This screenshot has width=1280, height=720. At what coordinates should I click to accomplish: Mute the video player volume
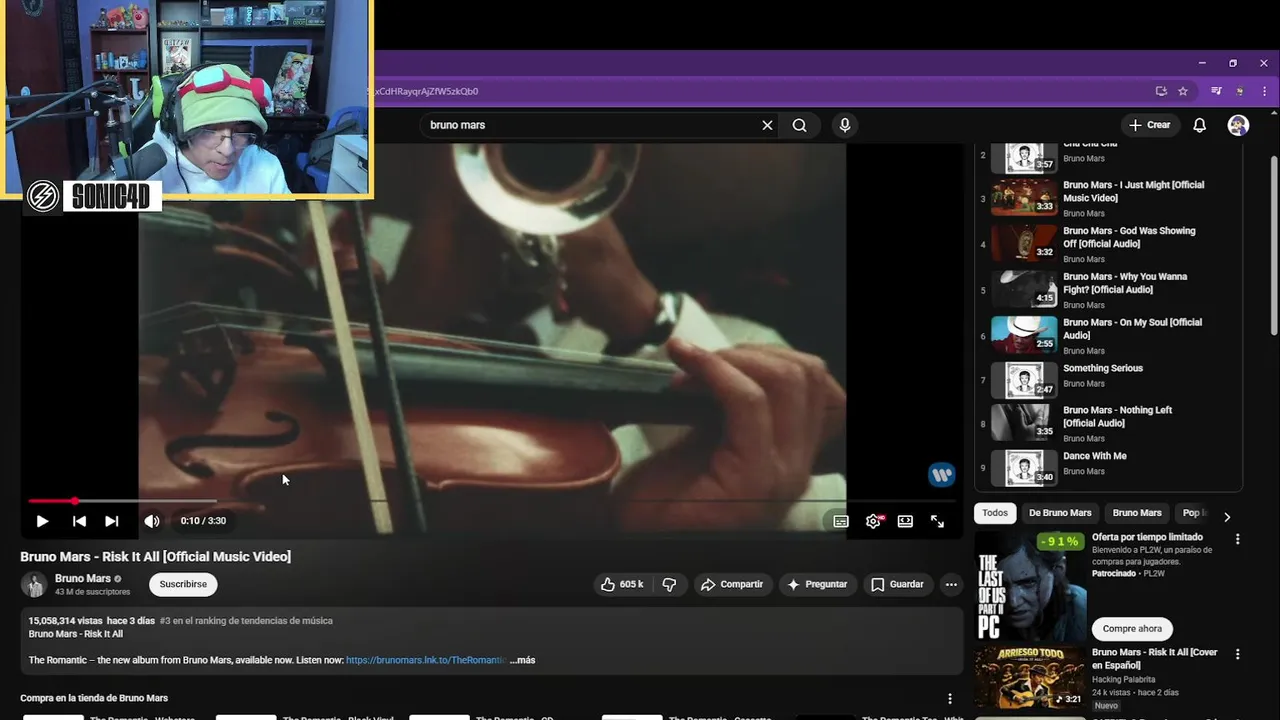pyautogui.click(x=152, y=521)
